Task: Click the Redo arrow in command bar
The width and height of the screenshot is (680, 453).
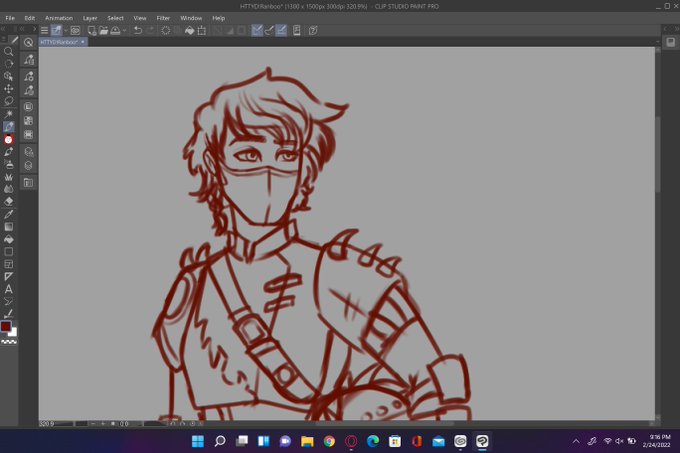Action: (x=150, y=30)
